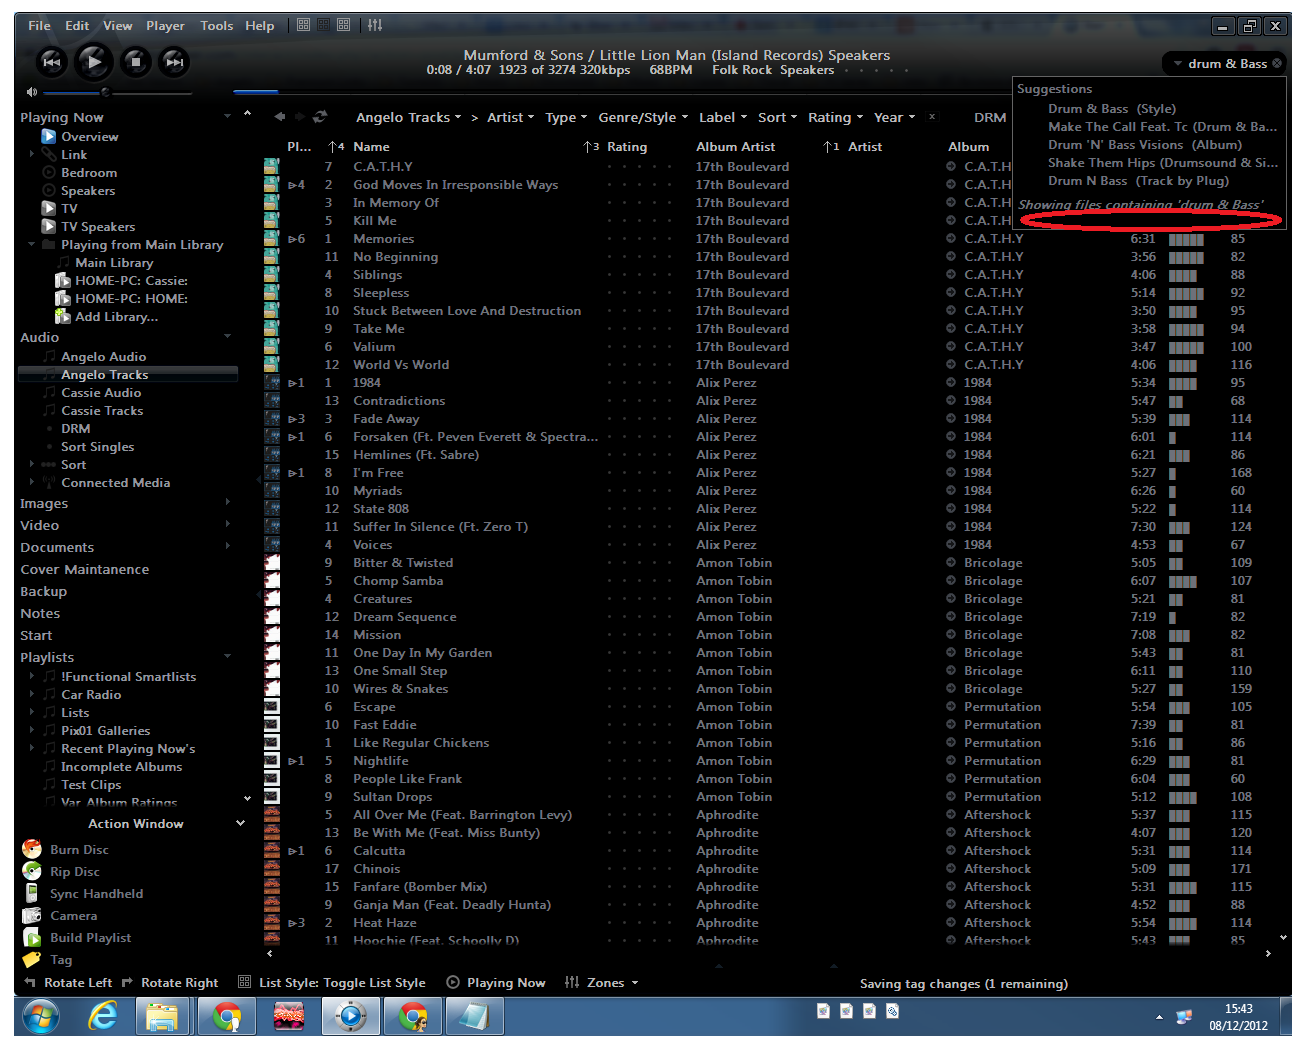The width and height of the screenshot is (1292, 1039).
Task: Choose 'Drum & Bass (Style)' suggestion
Action: [x=1112, y=109]
